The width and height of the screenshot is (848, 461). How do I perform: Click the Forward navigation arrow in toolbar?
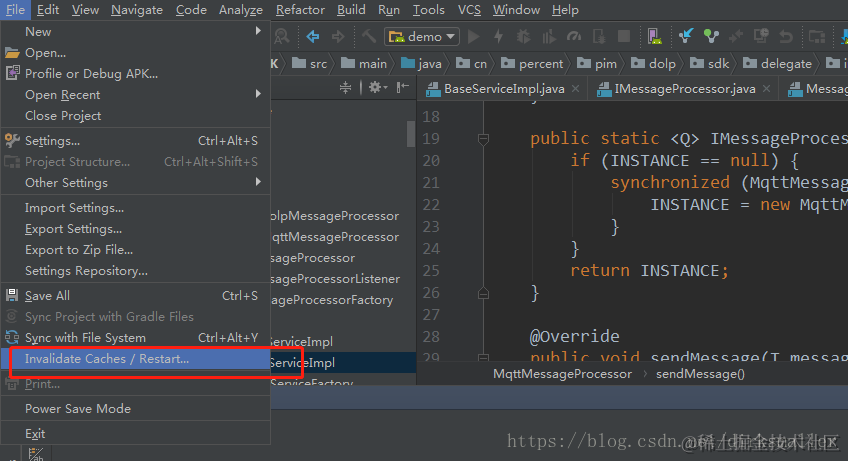[338, 37]
